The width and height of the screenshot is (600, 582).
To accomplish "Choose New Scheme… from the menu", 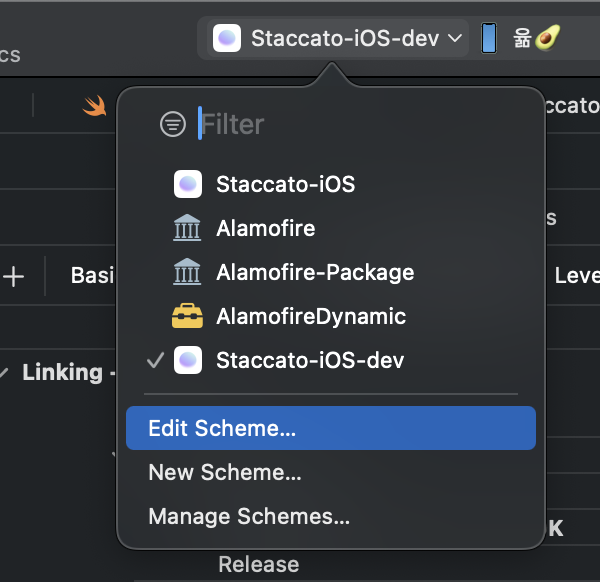I will coord(225,472).
